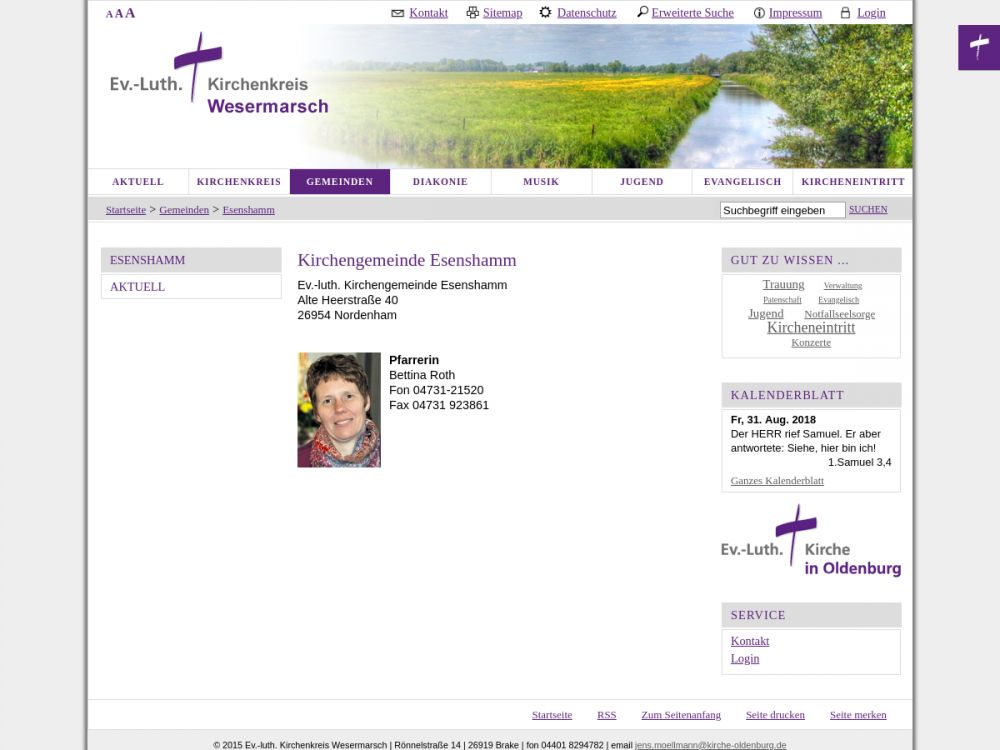Click the gear icon next to Datenschutz
This screenshot has width=1000, height=750.
tap(545, 13)
